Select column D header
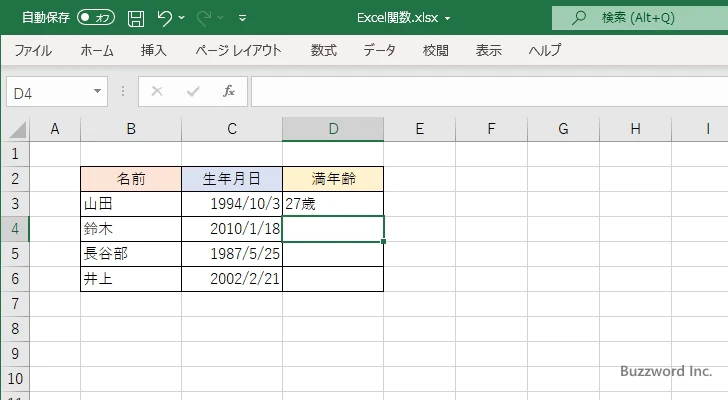 pos(333,129)
